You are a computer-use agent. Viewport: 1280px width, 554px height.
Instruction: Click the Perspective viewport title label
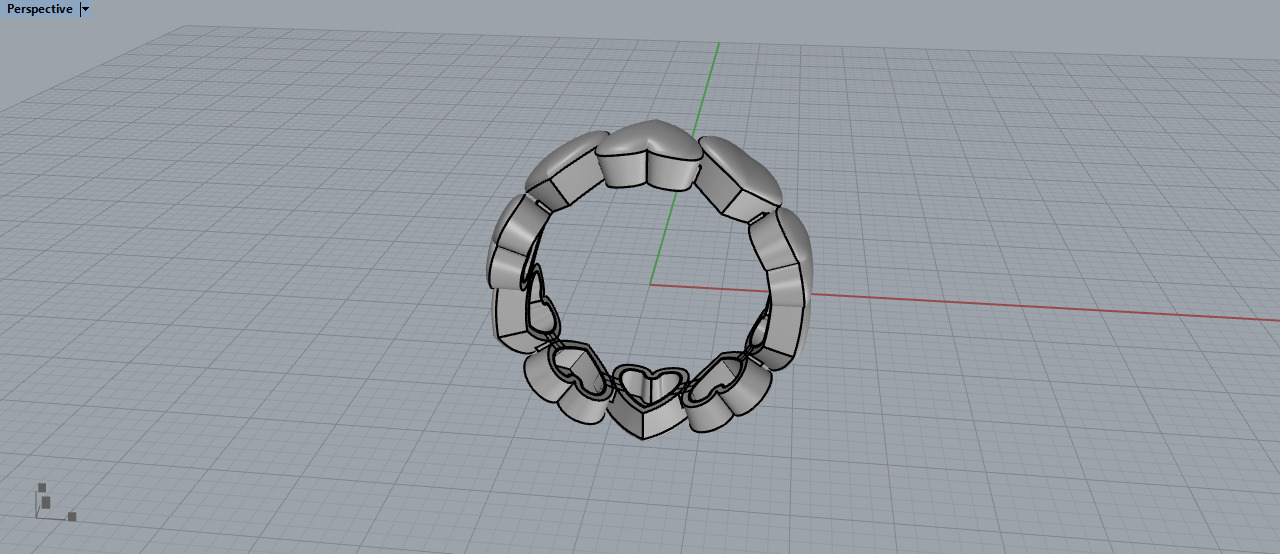click(40, 9)
